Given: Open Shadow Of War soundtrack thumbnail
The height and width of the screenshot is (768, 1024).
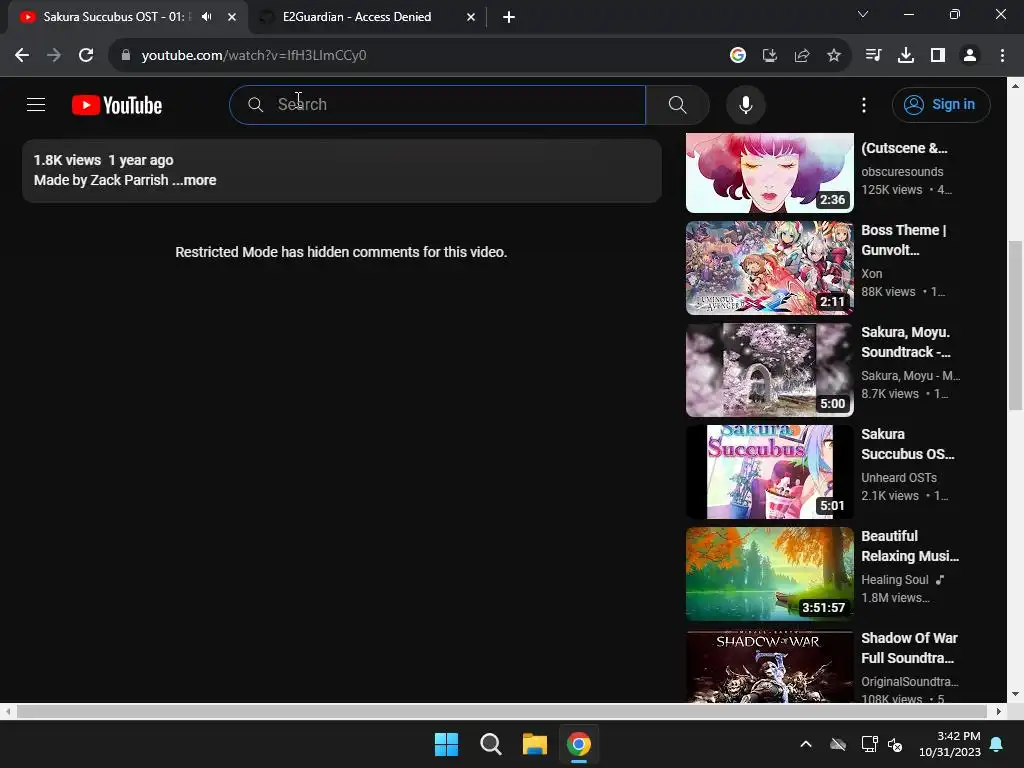Looking at the screenshot, I should 769,666.
